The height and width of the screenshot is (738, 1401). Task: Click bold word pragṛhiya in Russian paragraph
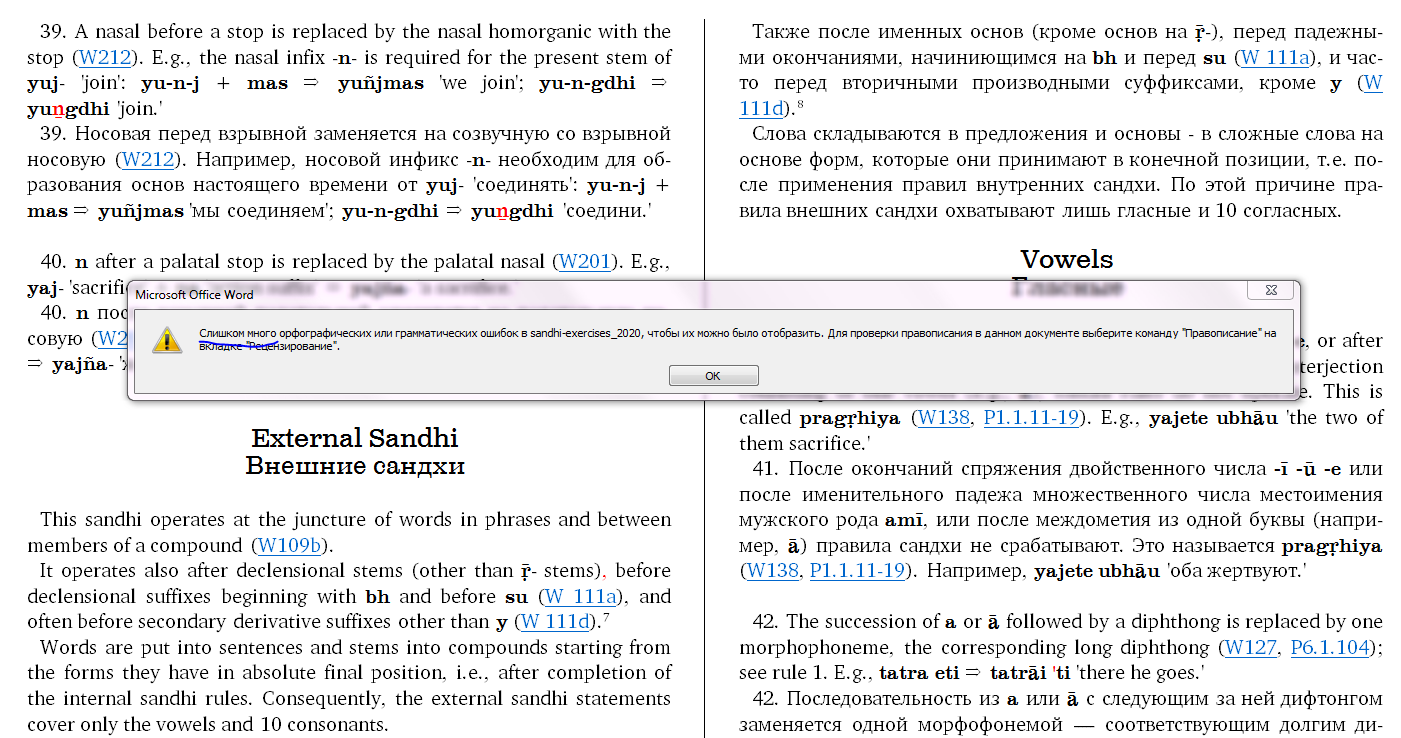click(1331, 546)
